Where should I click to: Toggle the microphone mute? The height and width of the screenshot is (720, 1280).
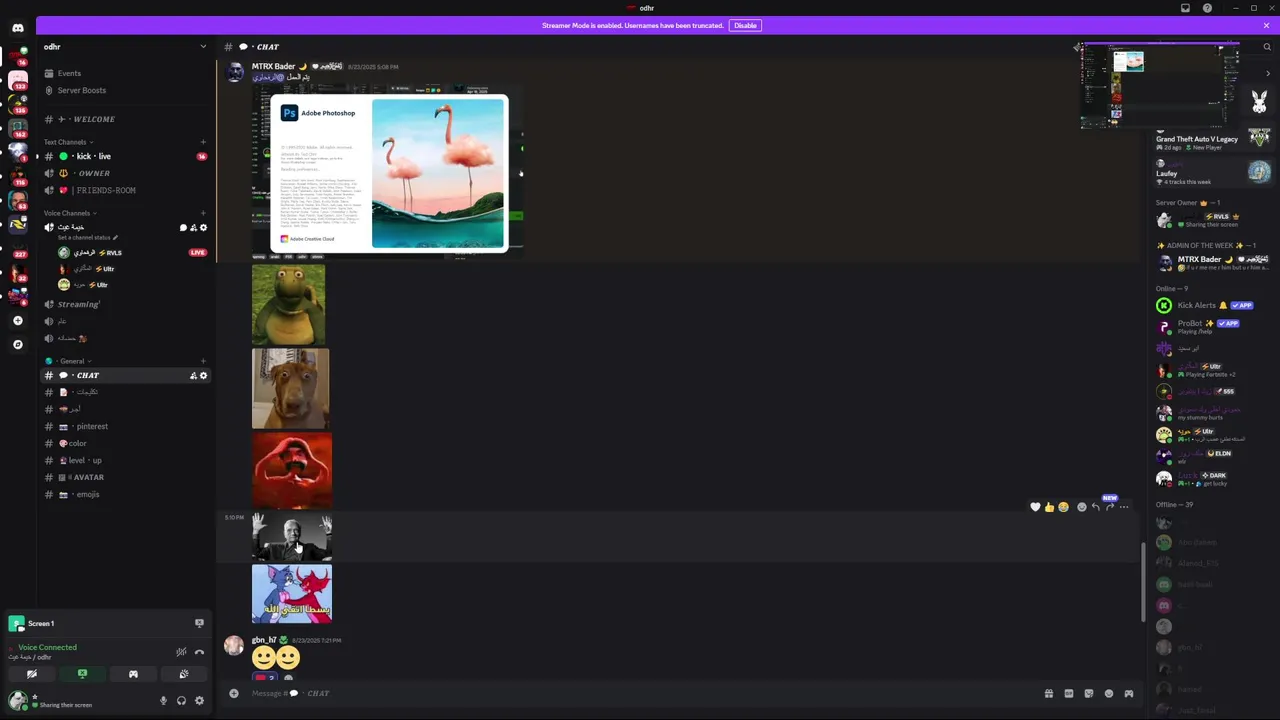163,701
